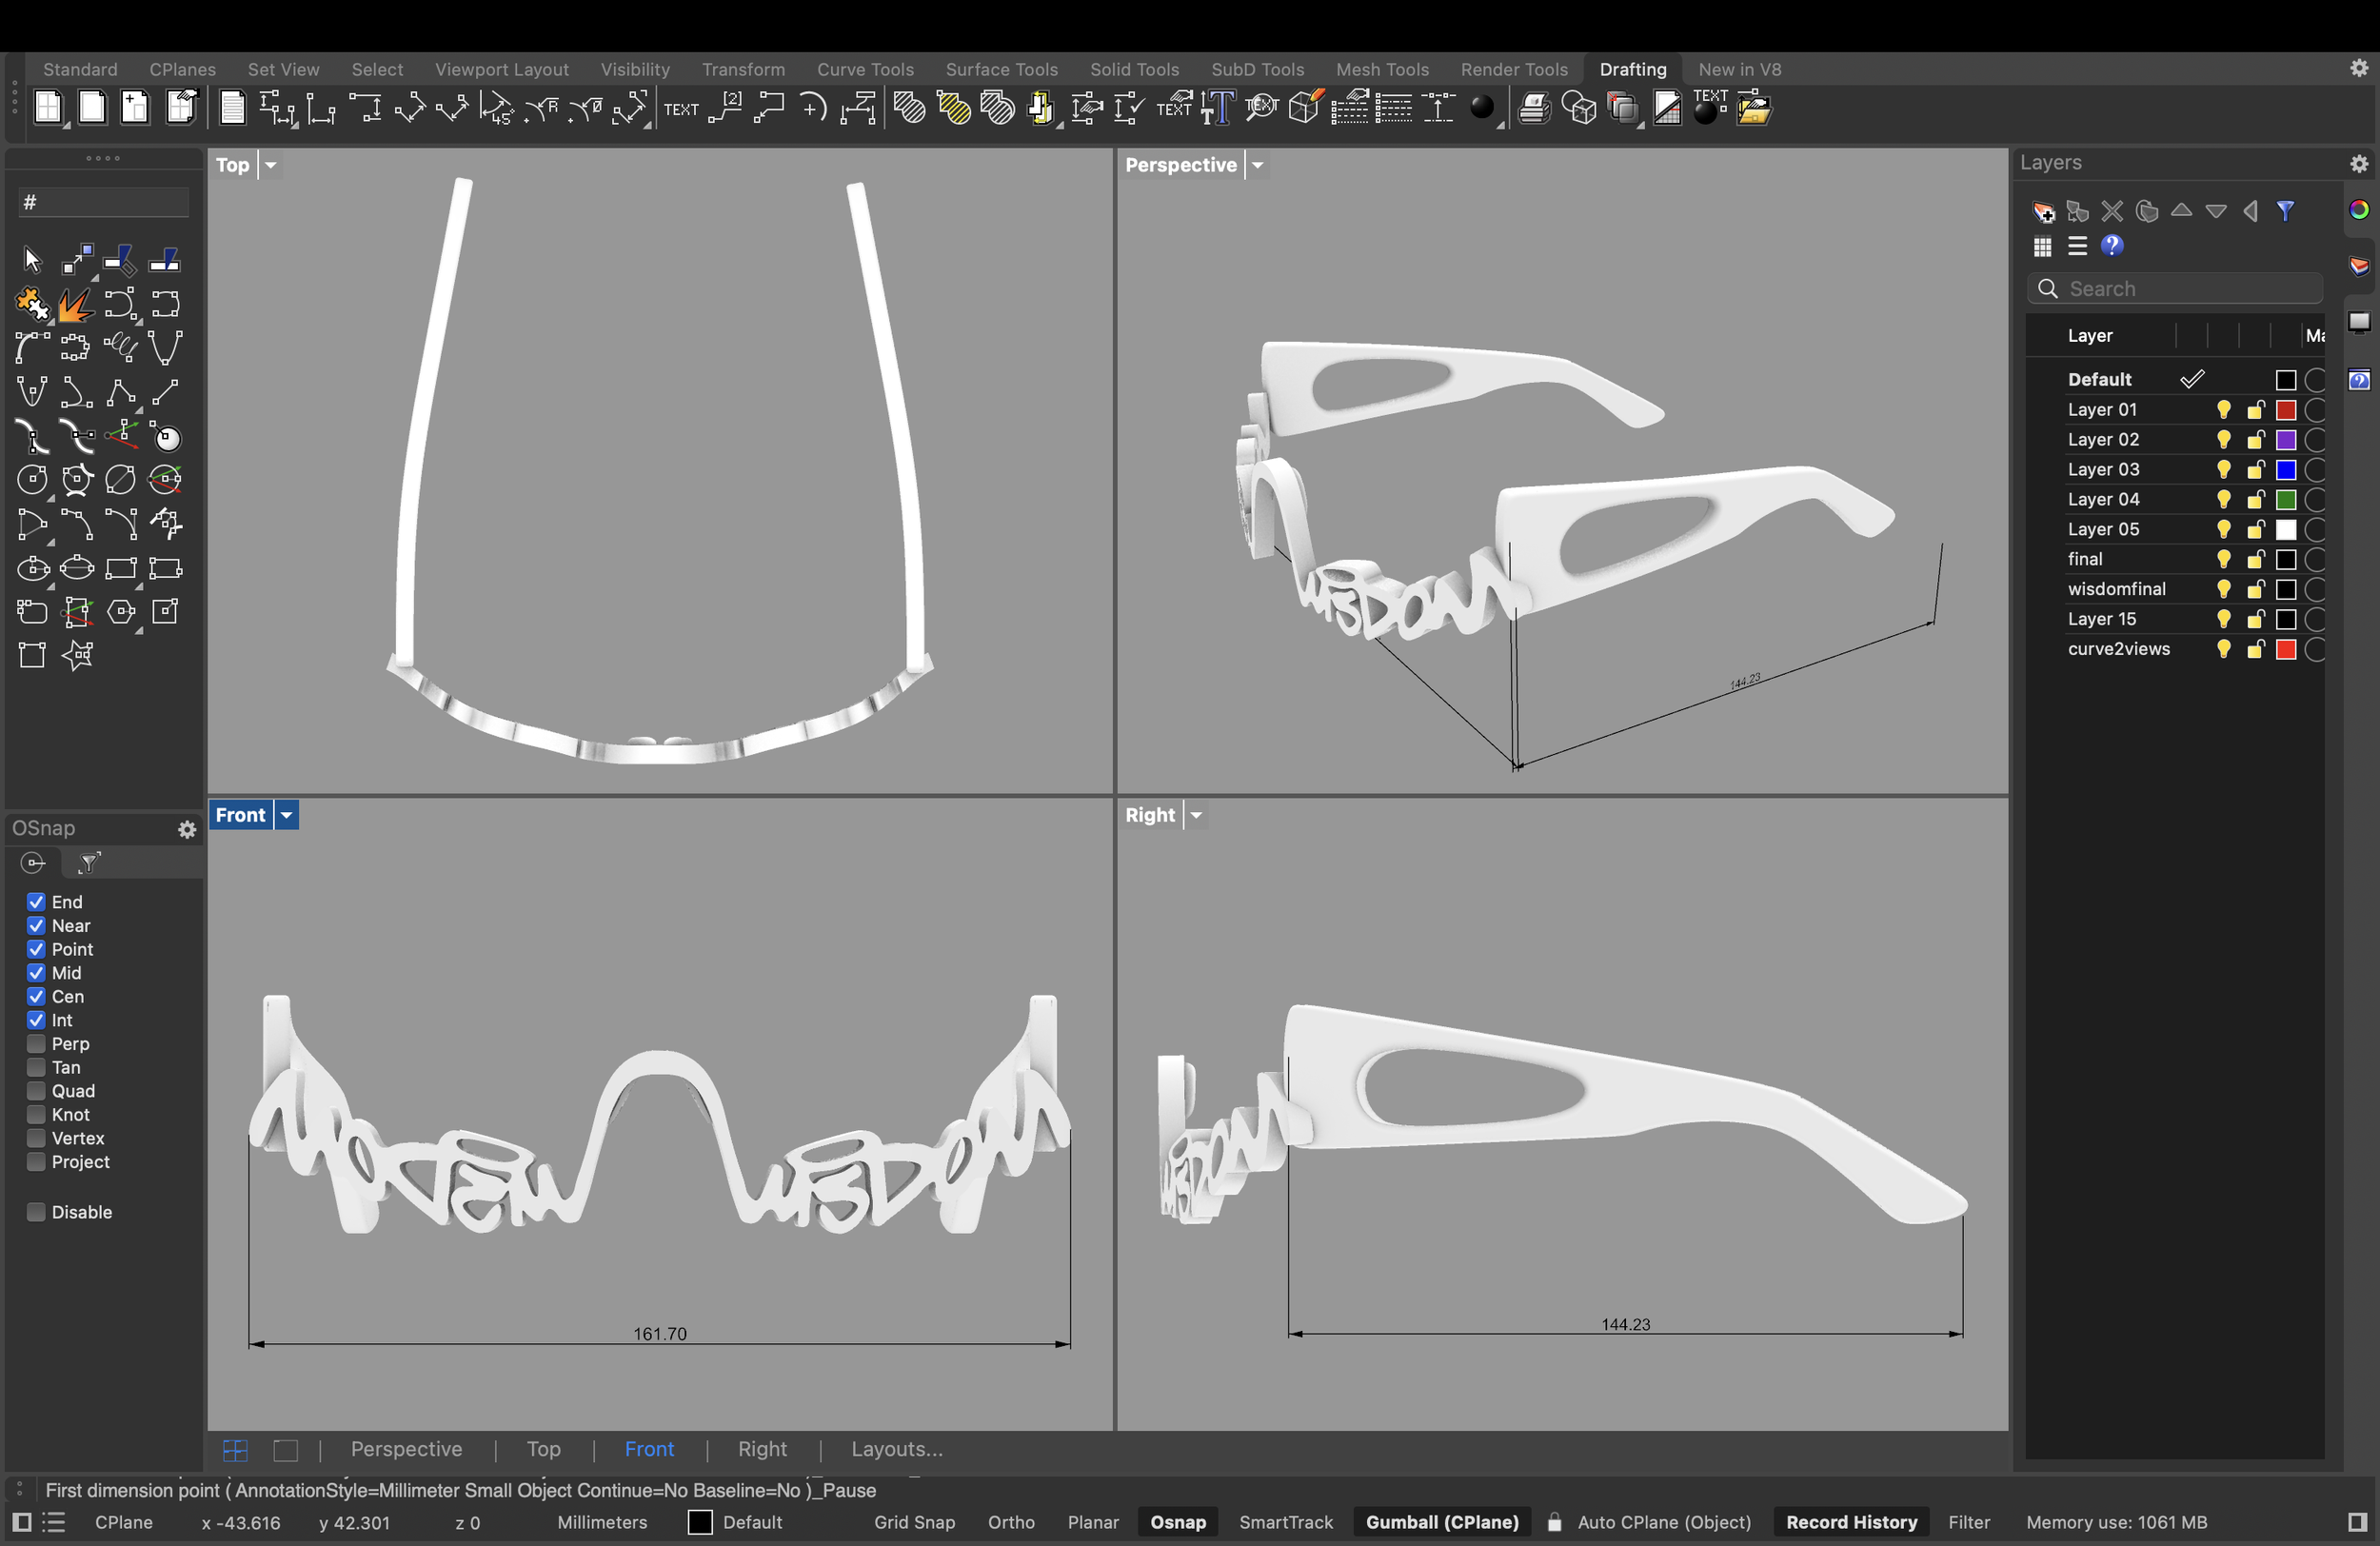Move the layer down with the down triangle

point(2216,211)
